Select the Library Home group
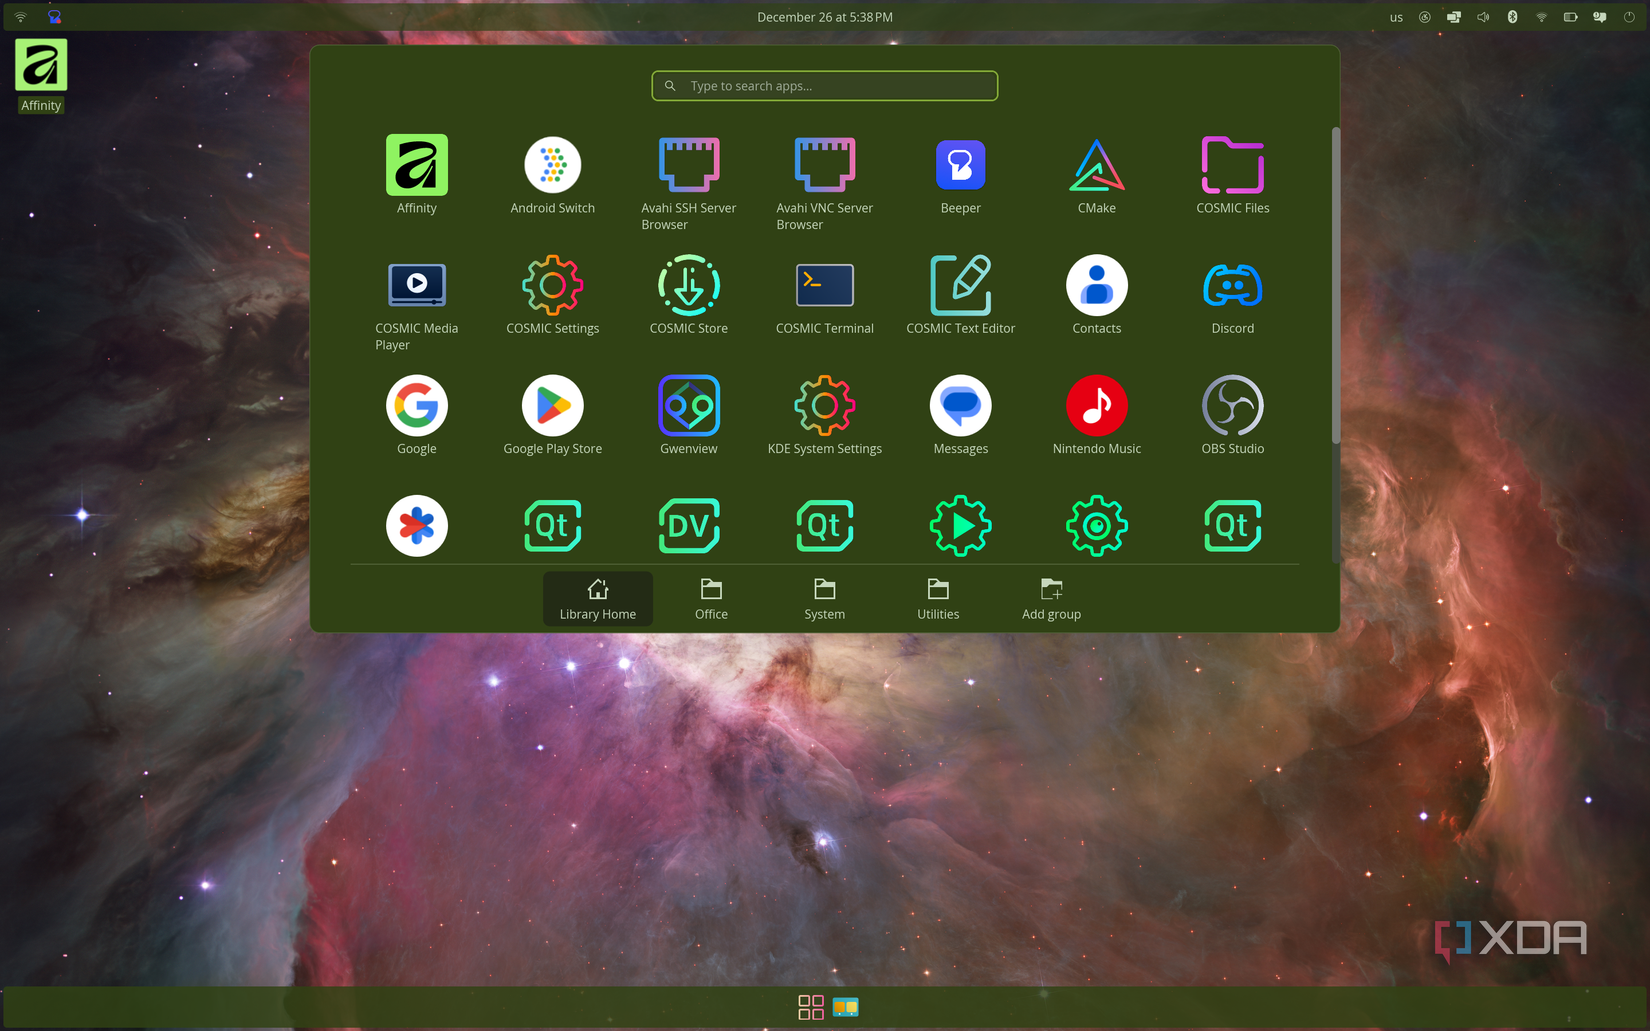Image resolution: width=1650 pixels, height=1031 pixels. pos(597,599)
